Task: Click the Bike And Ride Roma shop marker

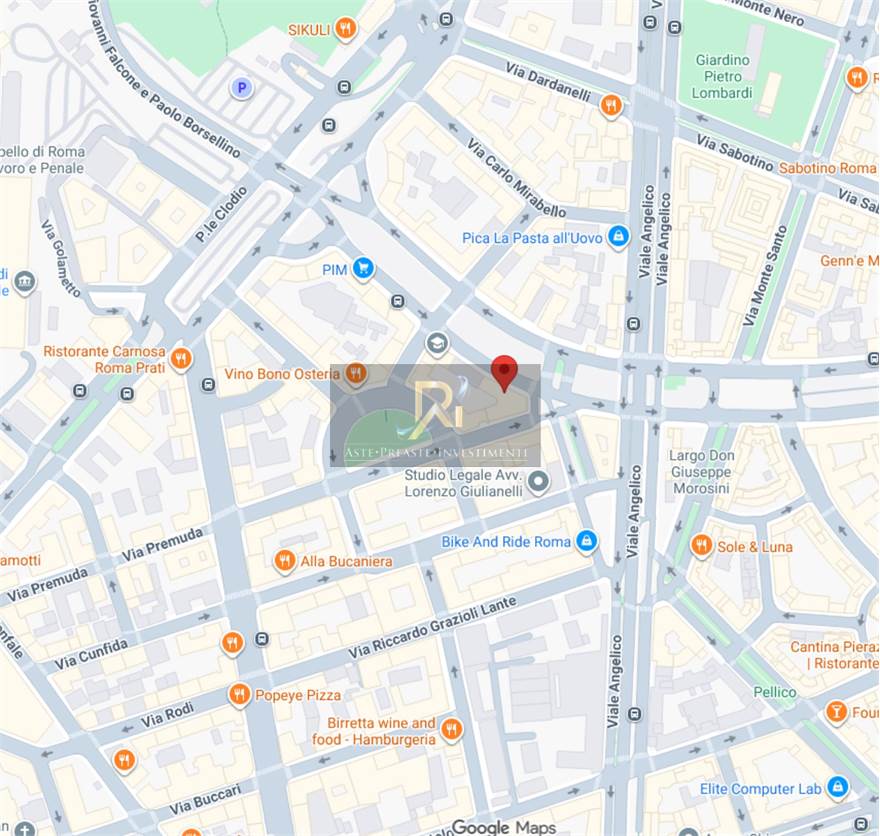Action: click(586, 541)
